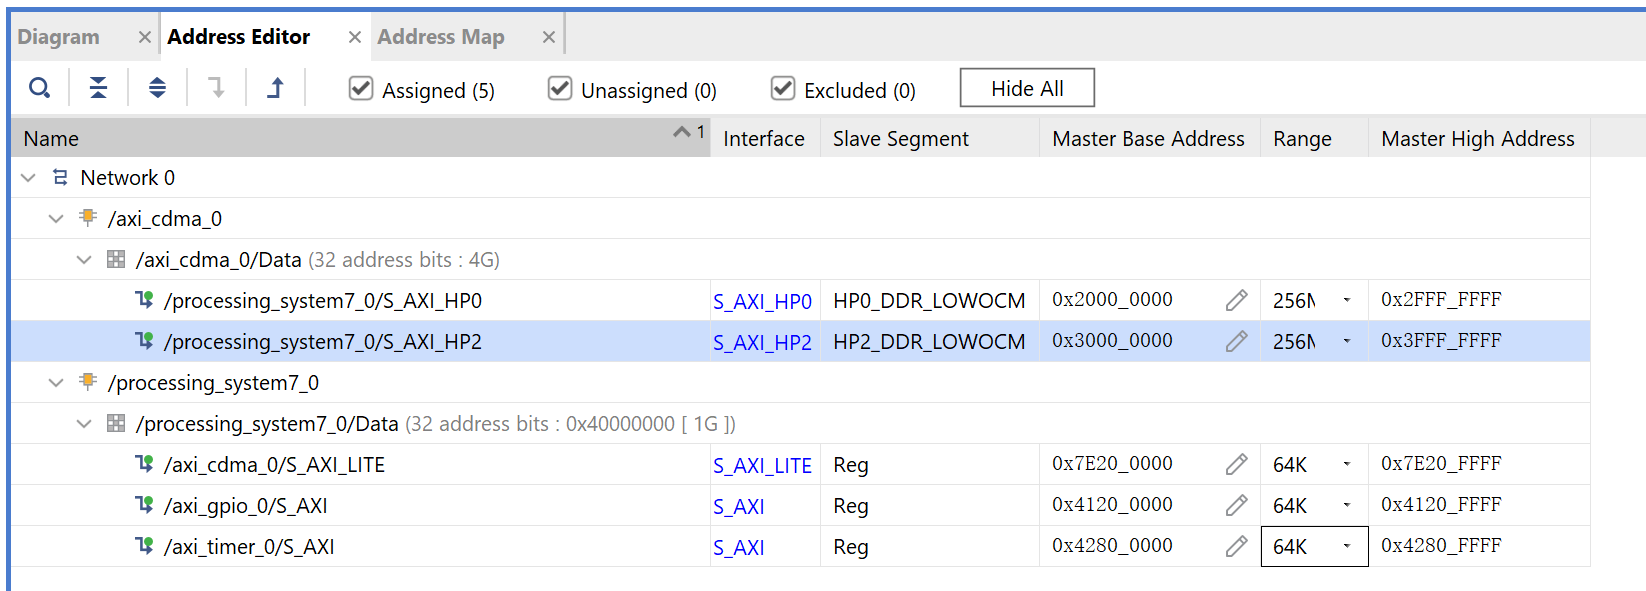
Task: Click base address field 0x7E20_0000
Action: [x=1112, y=464]
